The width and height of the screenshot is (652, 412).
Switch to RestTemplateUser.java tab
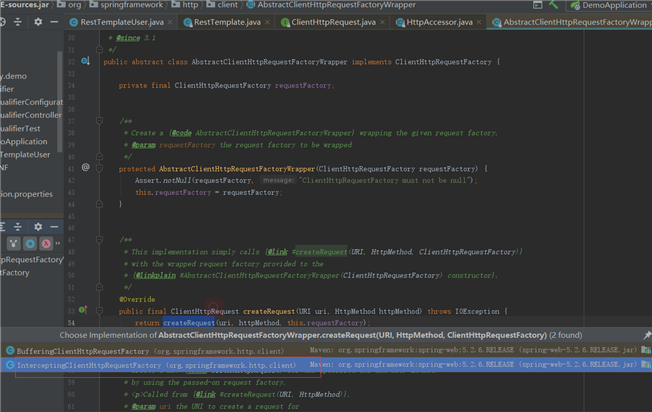coord(121,22)
